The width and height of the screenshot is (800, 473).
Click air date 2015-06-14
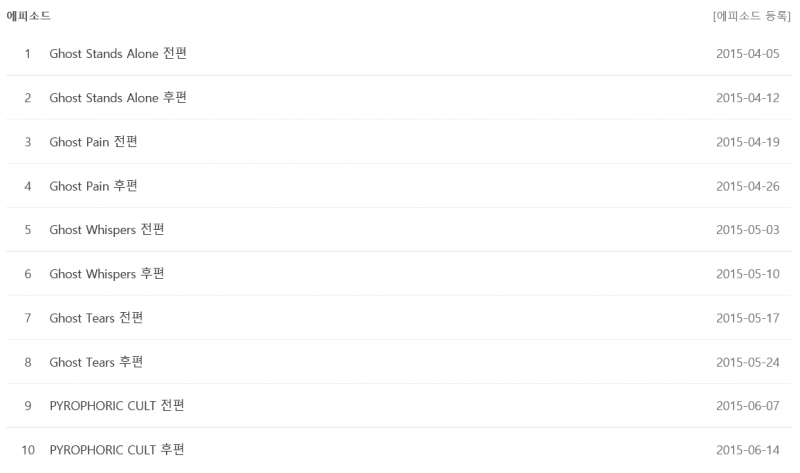pyautogui.click(x=747, y=450)
